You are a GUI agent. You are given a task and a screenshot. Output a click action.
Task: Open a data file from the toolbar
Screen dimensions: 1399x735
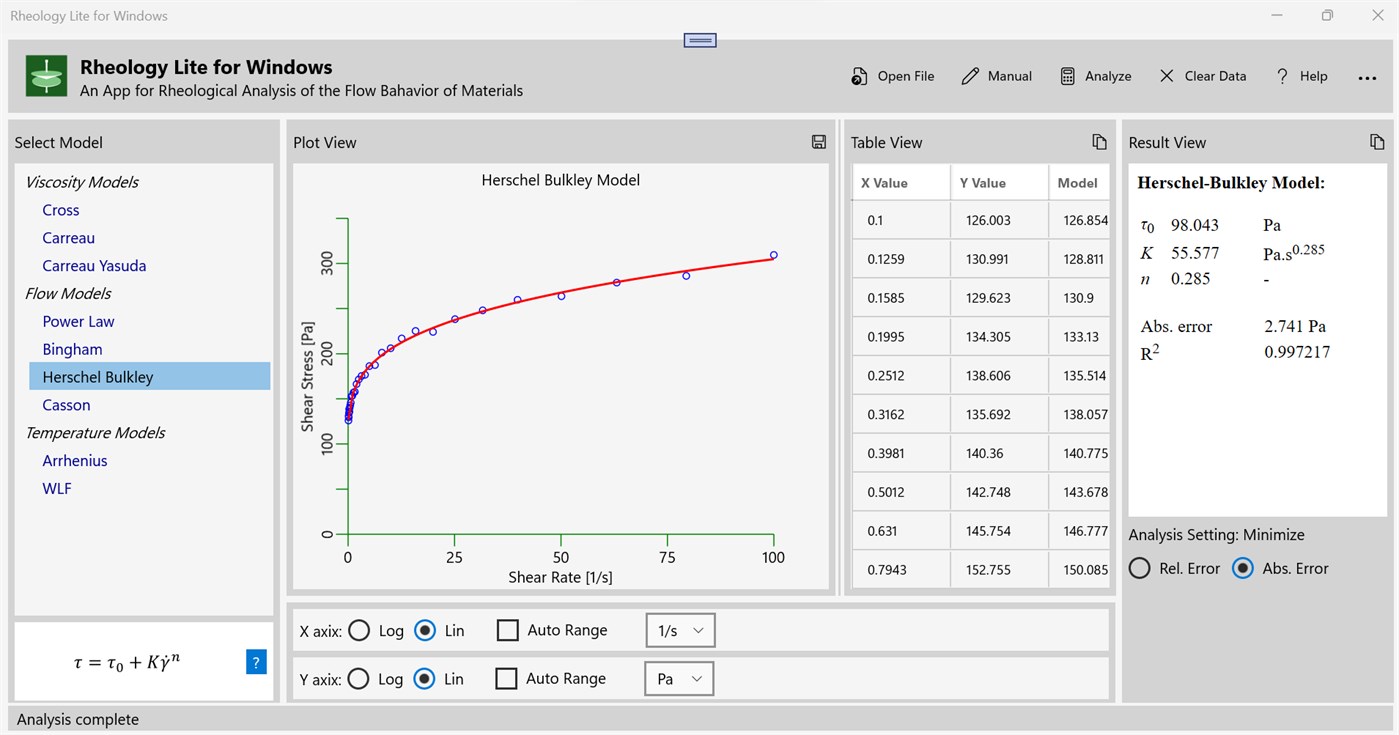[891, 75]
